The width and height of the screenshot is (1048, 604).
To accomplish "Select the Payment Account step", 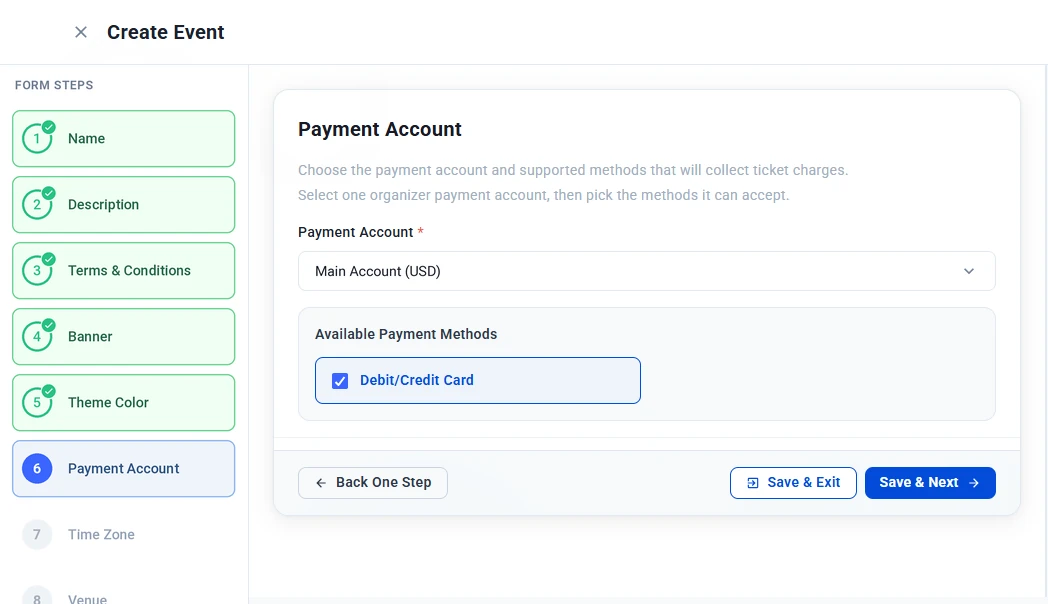I will coord(124,468).
